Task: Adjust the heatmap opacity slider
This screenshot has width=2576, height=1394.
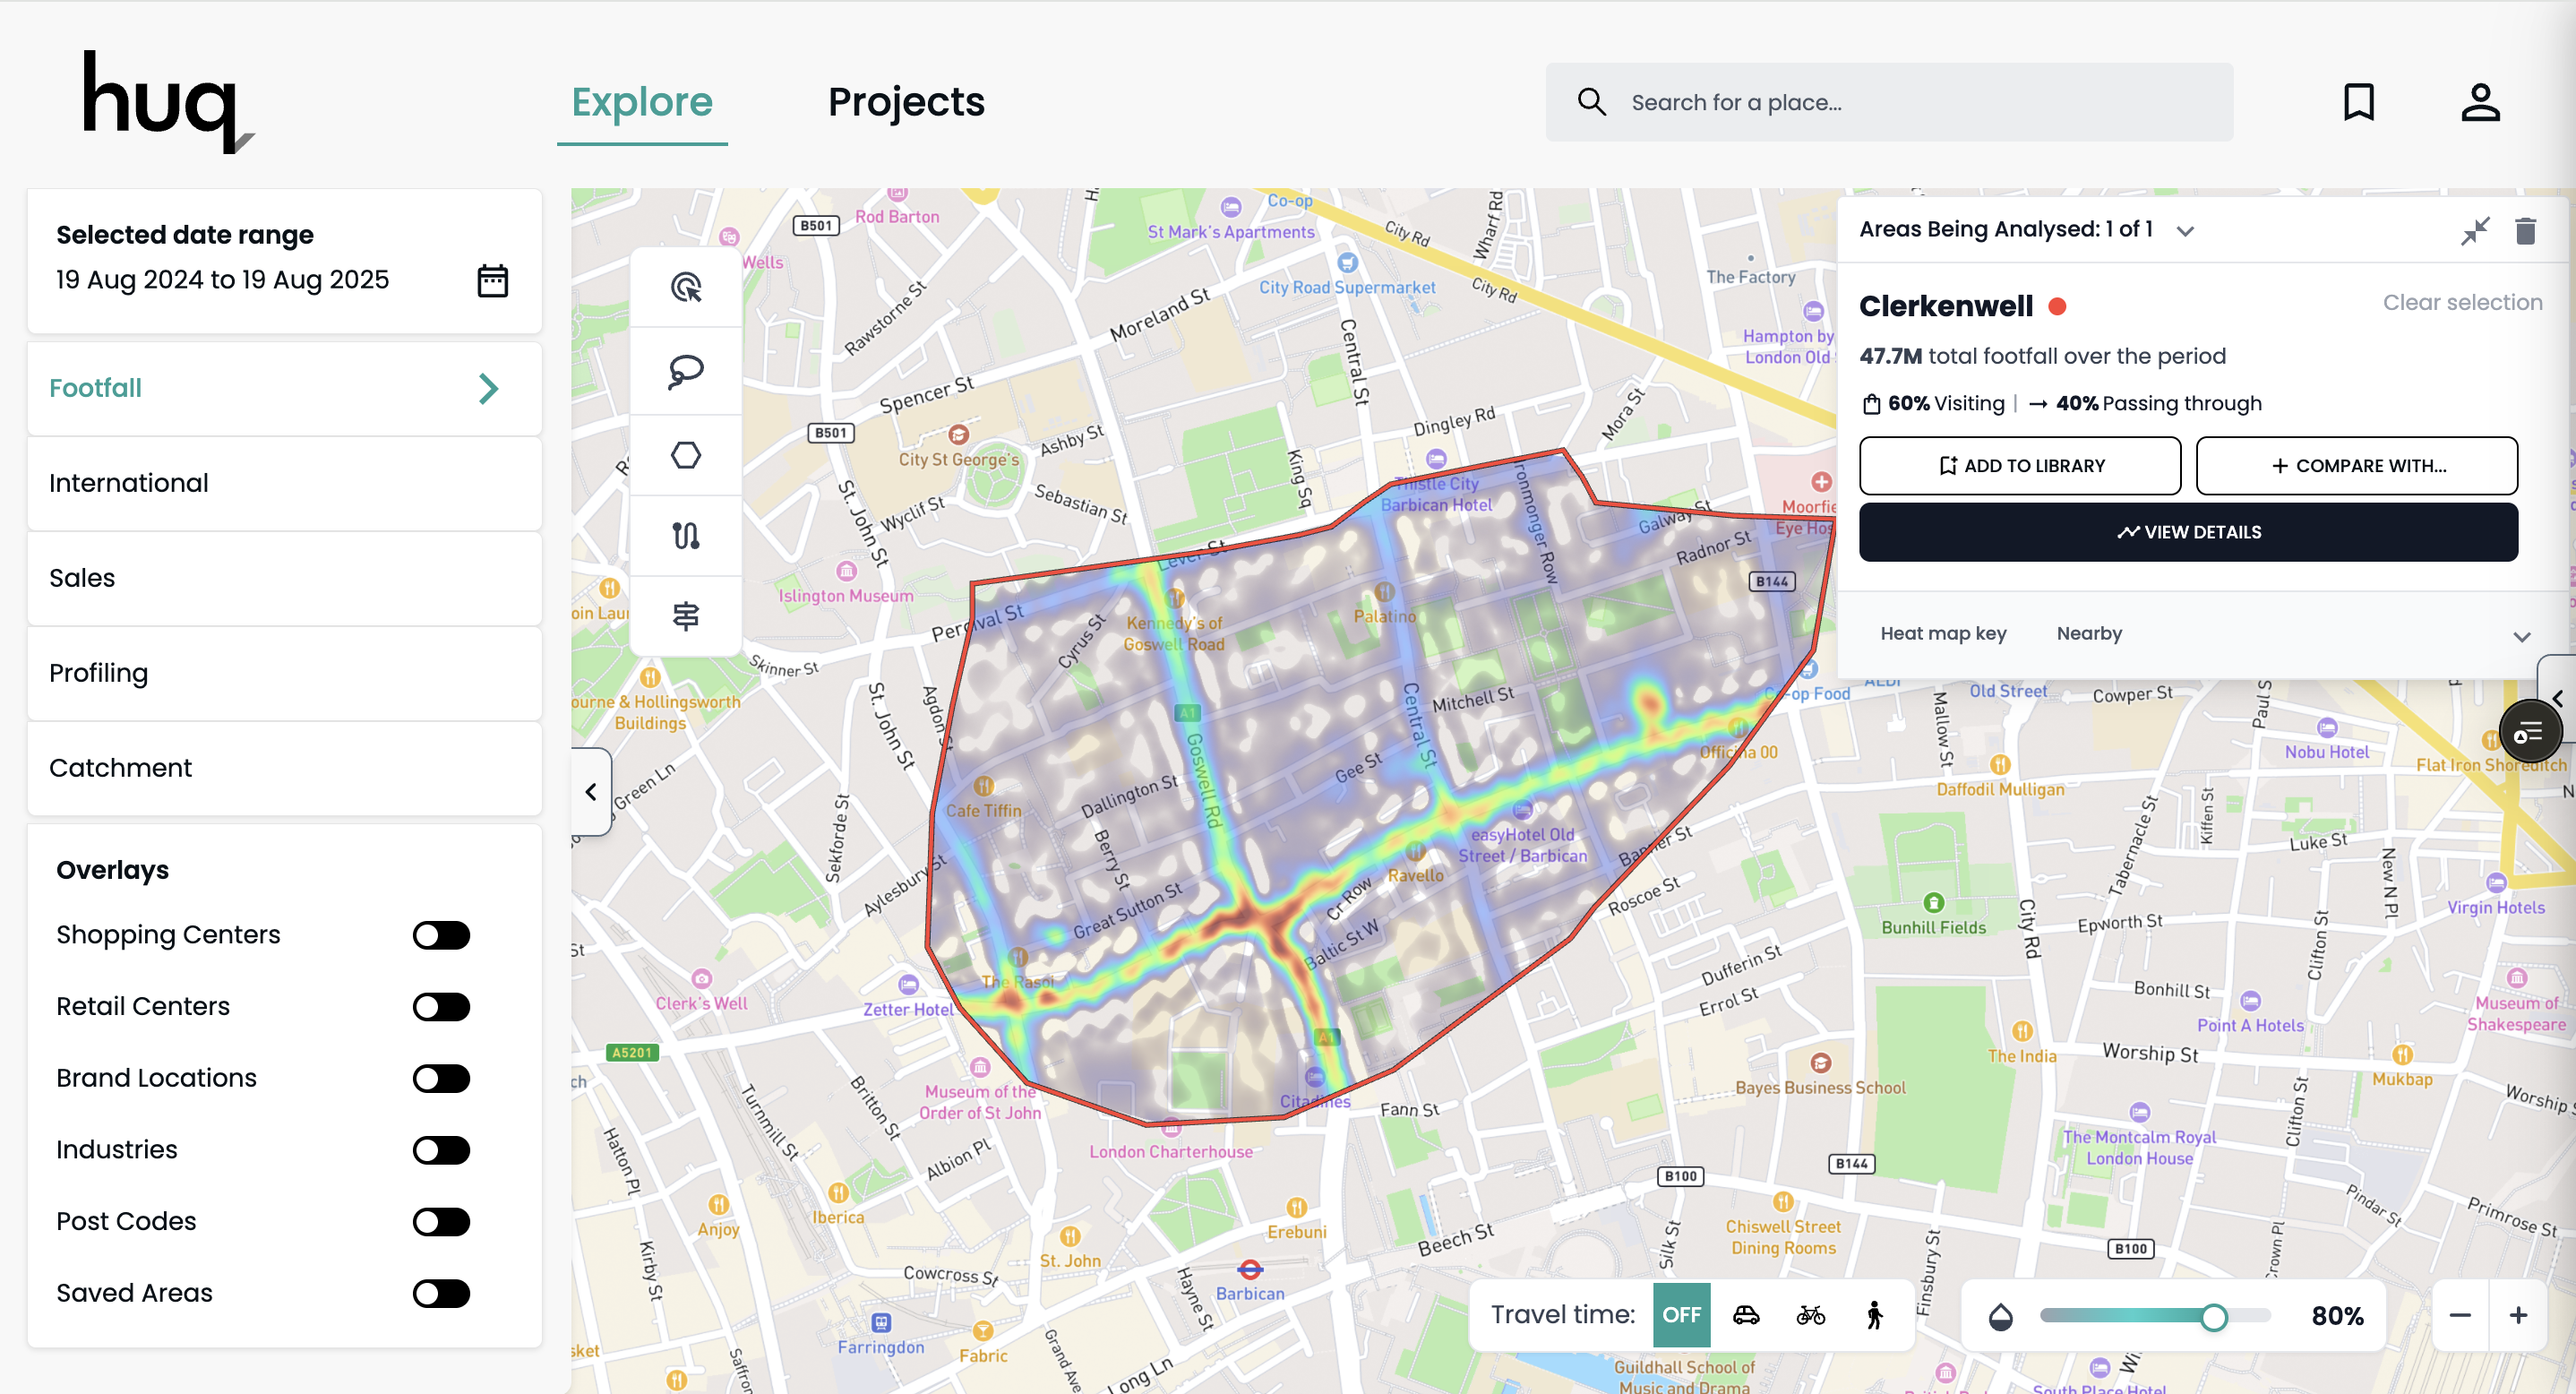Action: (x=2213, y=1317)
